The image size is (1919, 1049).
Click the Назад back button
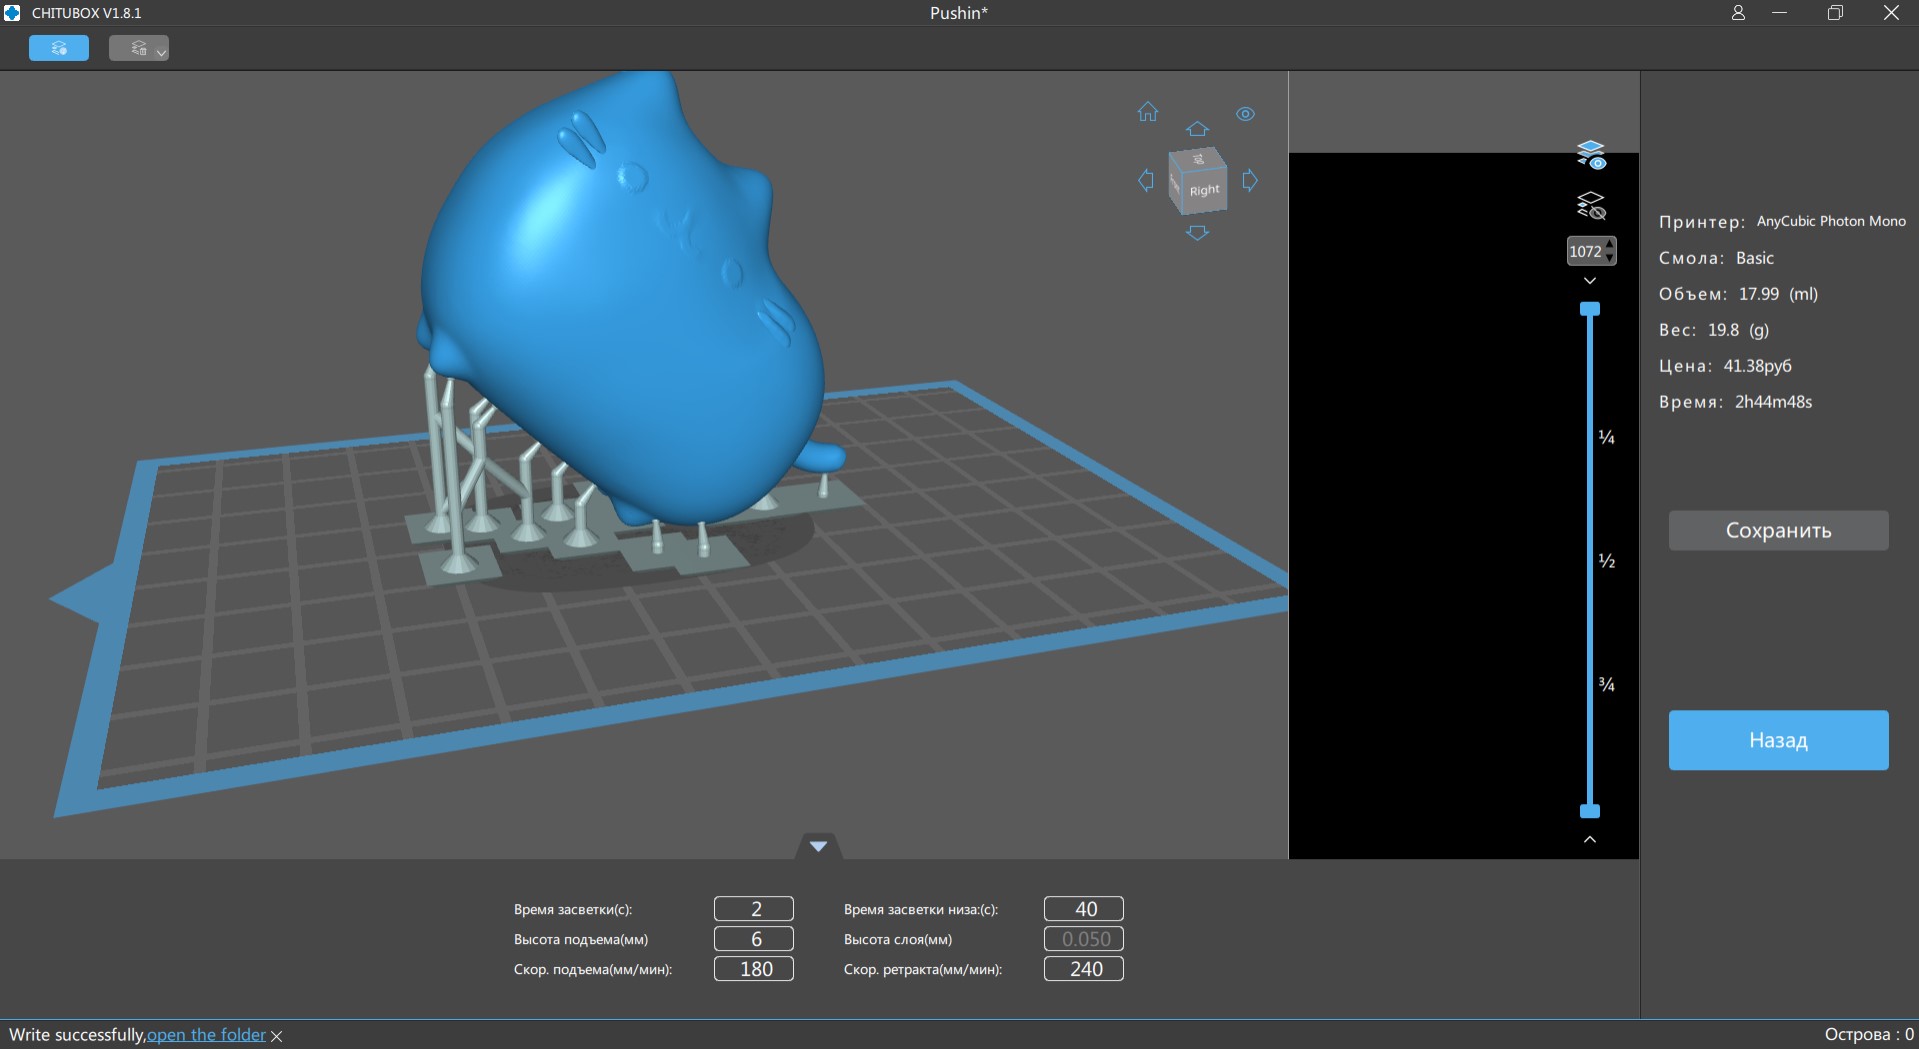[x=1778, y=740]
